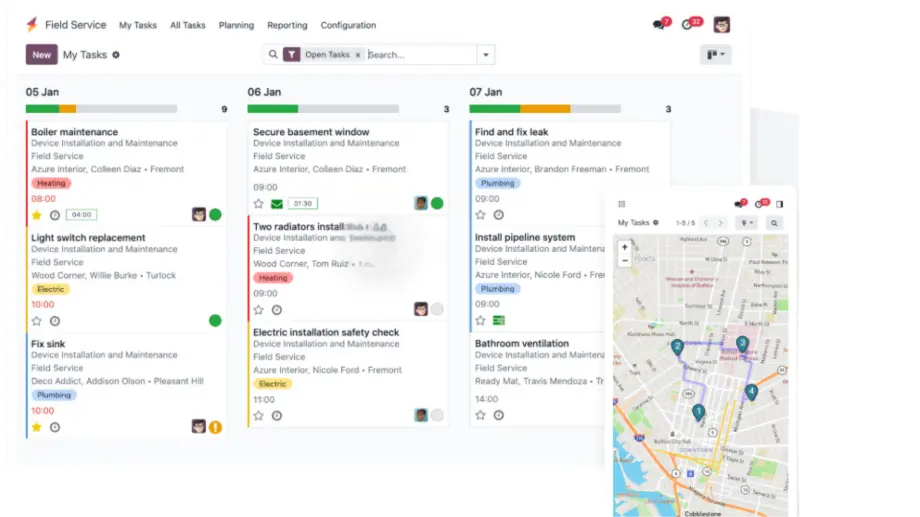Open the map pin view dropdown
This screenshot has height=517, width=920.
point(746,223)
